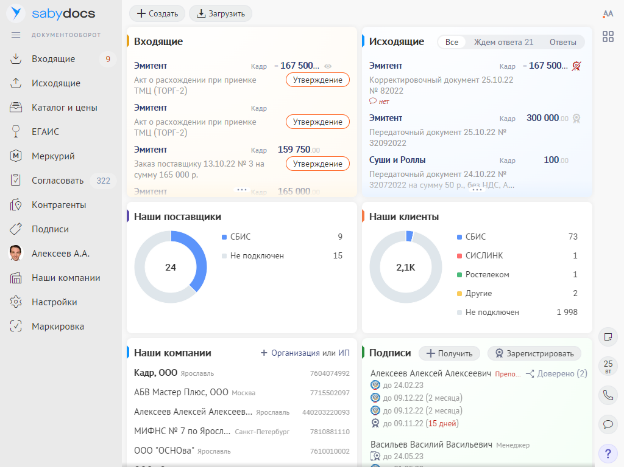The width and height of the screenshot is (624, 467).
Task: Open the АБВ Мастер Плюс, ООО row
Action: point(242,392)
